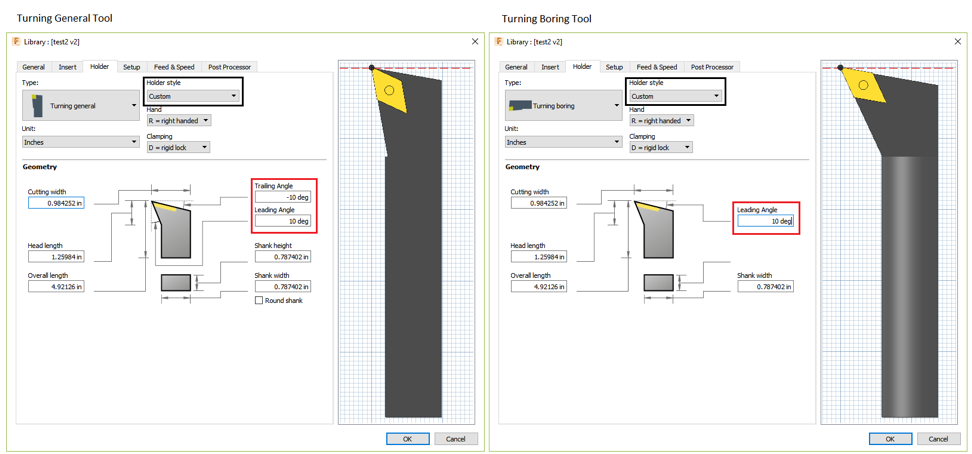972x454 pixels.
Task: Click Cutting width field in Turning Boring dialog
Action: click(539, 203)
